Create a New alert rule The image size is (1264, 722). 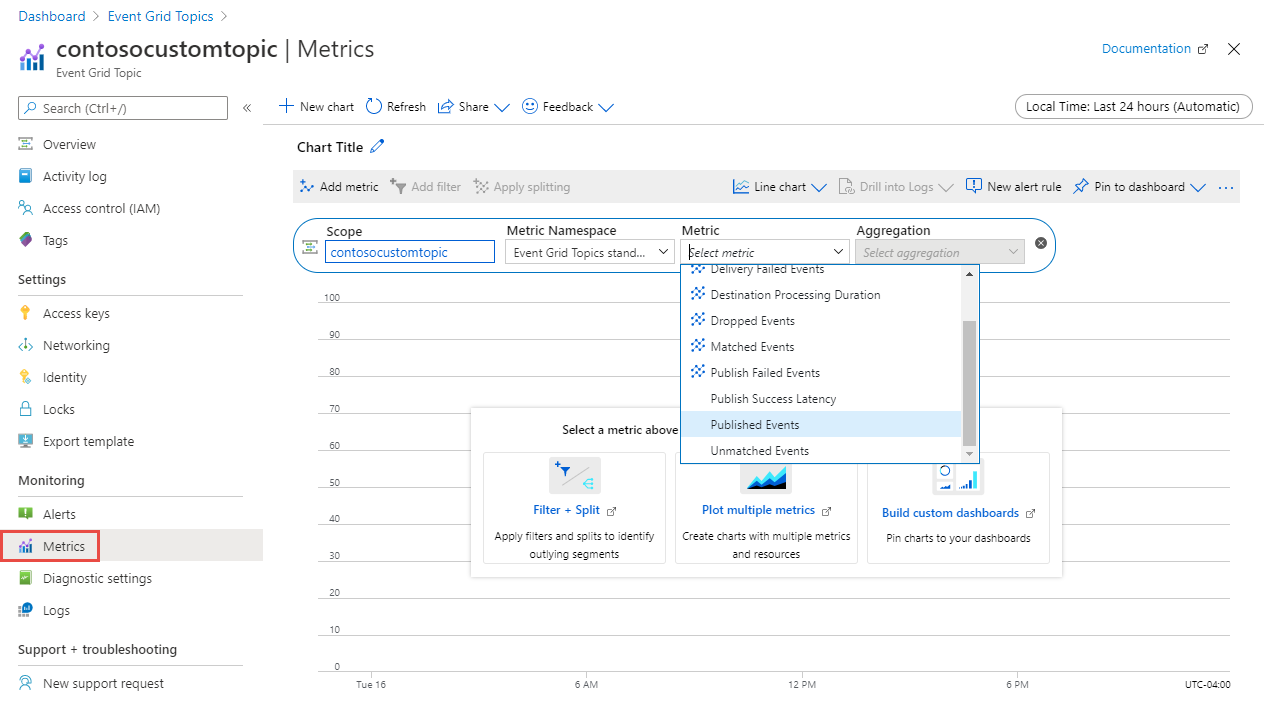click(1013, 186)
